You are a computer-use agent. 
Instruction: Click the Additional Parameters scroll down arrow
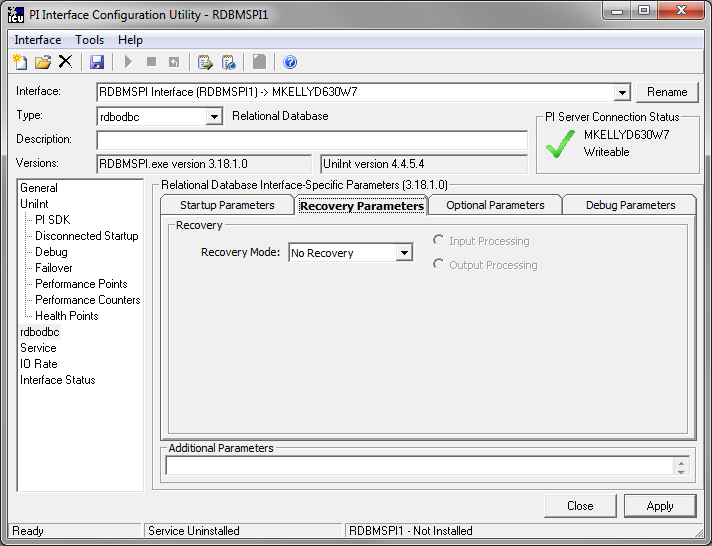point(681,471)
